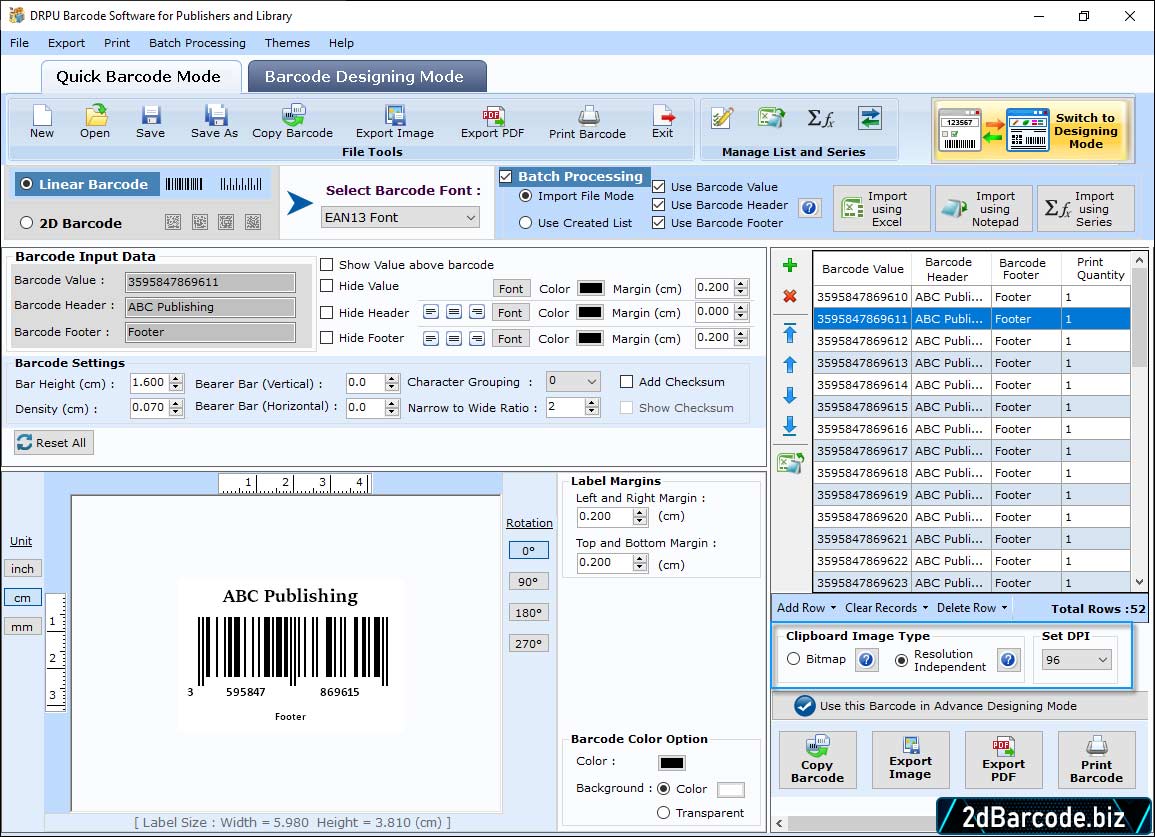The width and height of the screenshot is (1155, 837).
Task: Select Use Created List option
Action: pos(525,223)
